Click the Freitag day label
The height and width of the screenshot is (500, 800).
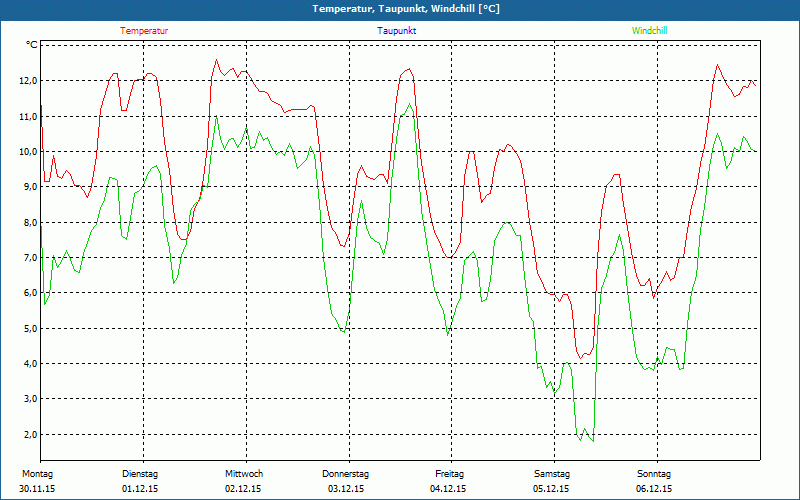click(449, 474)
